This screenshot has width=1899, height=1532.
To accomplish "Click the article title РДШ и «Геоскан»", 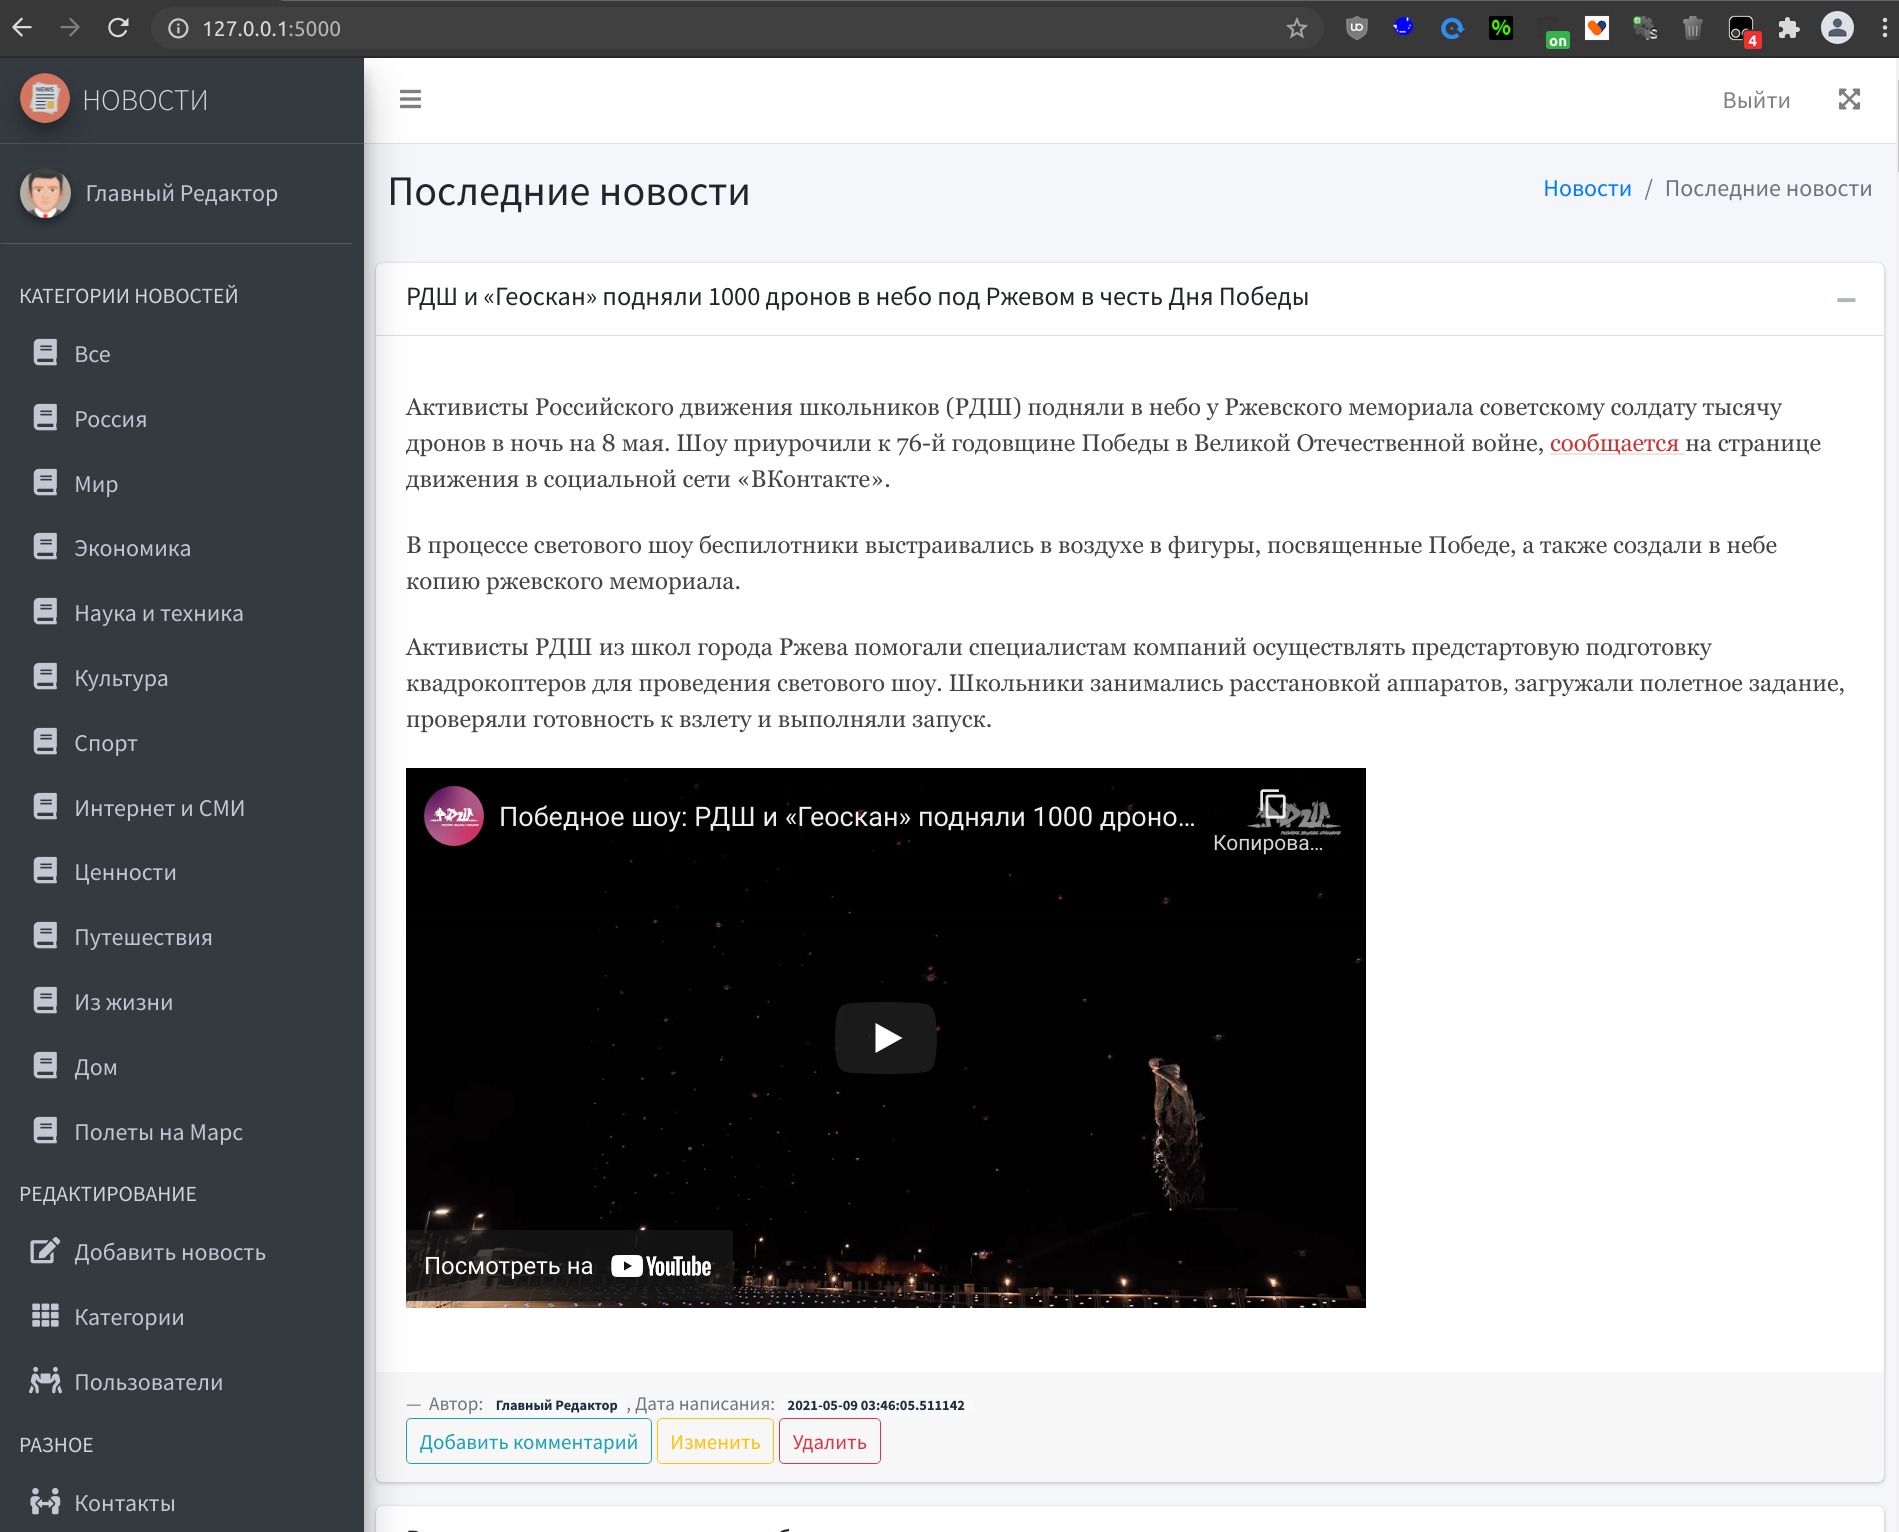I will click(857, 297).
